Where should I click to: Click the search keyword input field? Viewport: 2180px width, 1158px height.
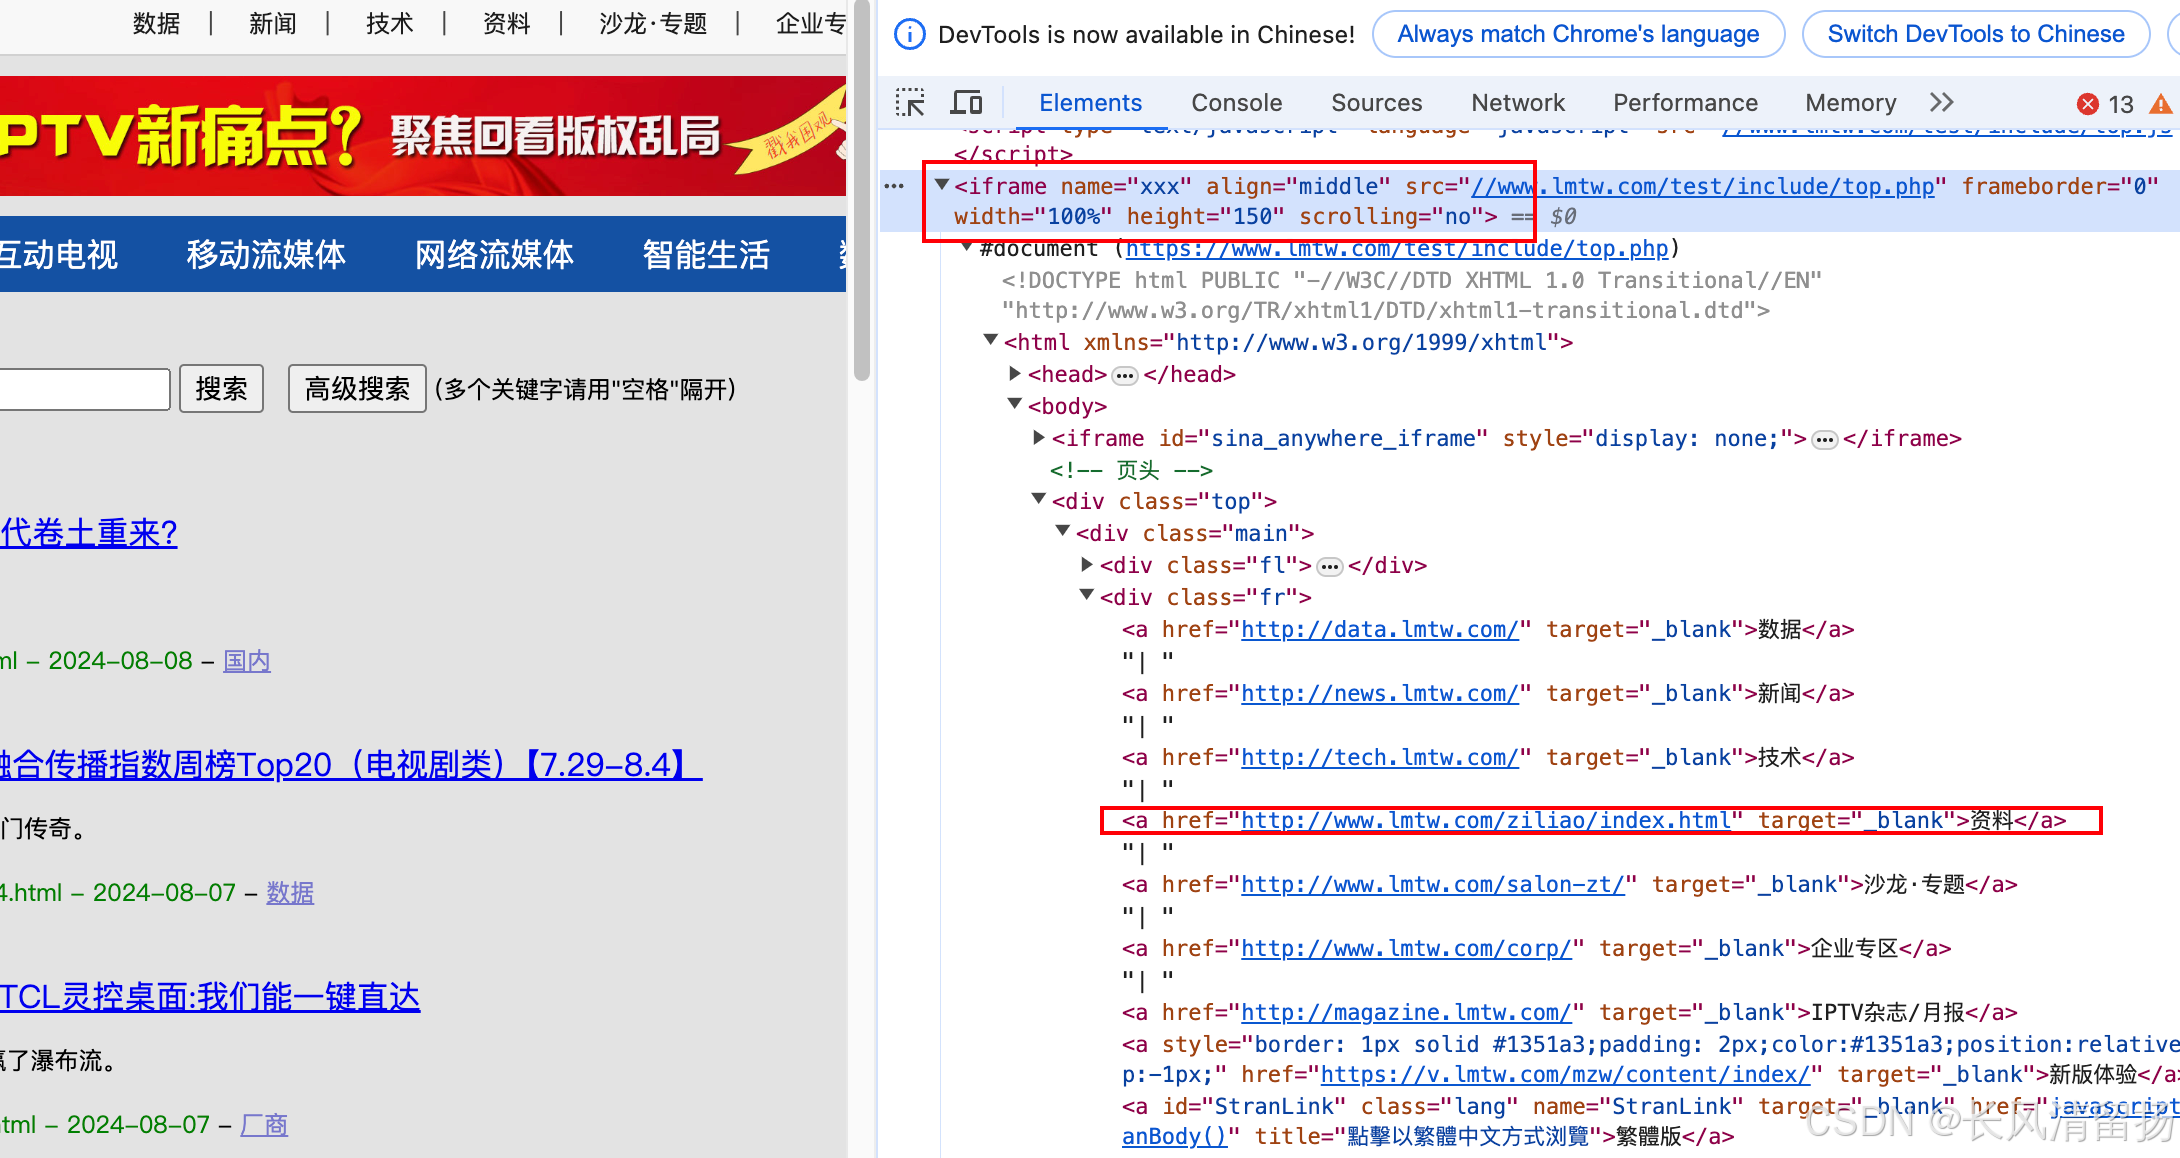83,389
